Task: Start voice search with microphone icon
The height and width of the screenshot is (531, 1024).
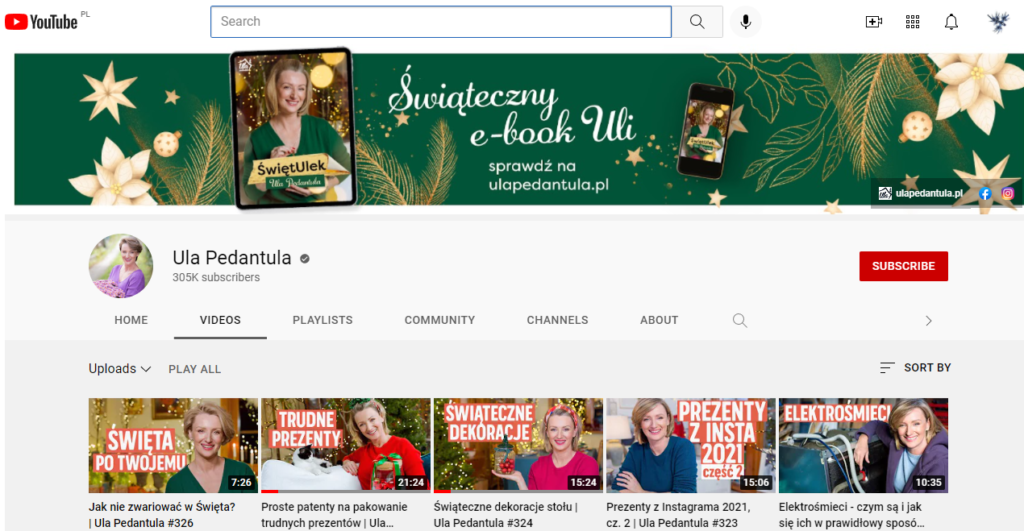Action: click(745, 22)
